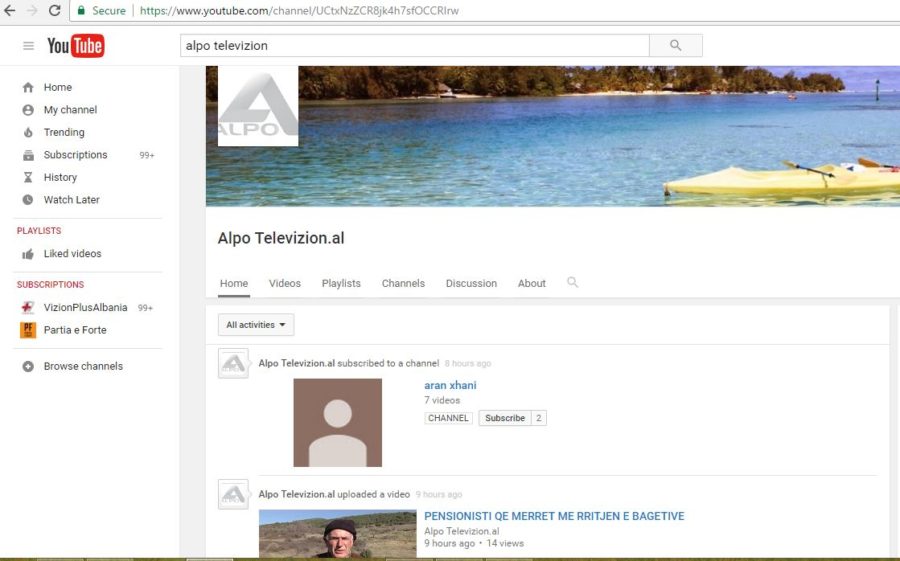Click Alpo avatar beside 'subscribed to a channel'

(233, 363)
